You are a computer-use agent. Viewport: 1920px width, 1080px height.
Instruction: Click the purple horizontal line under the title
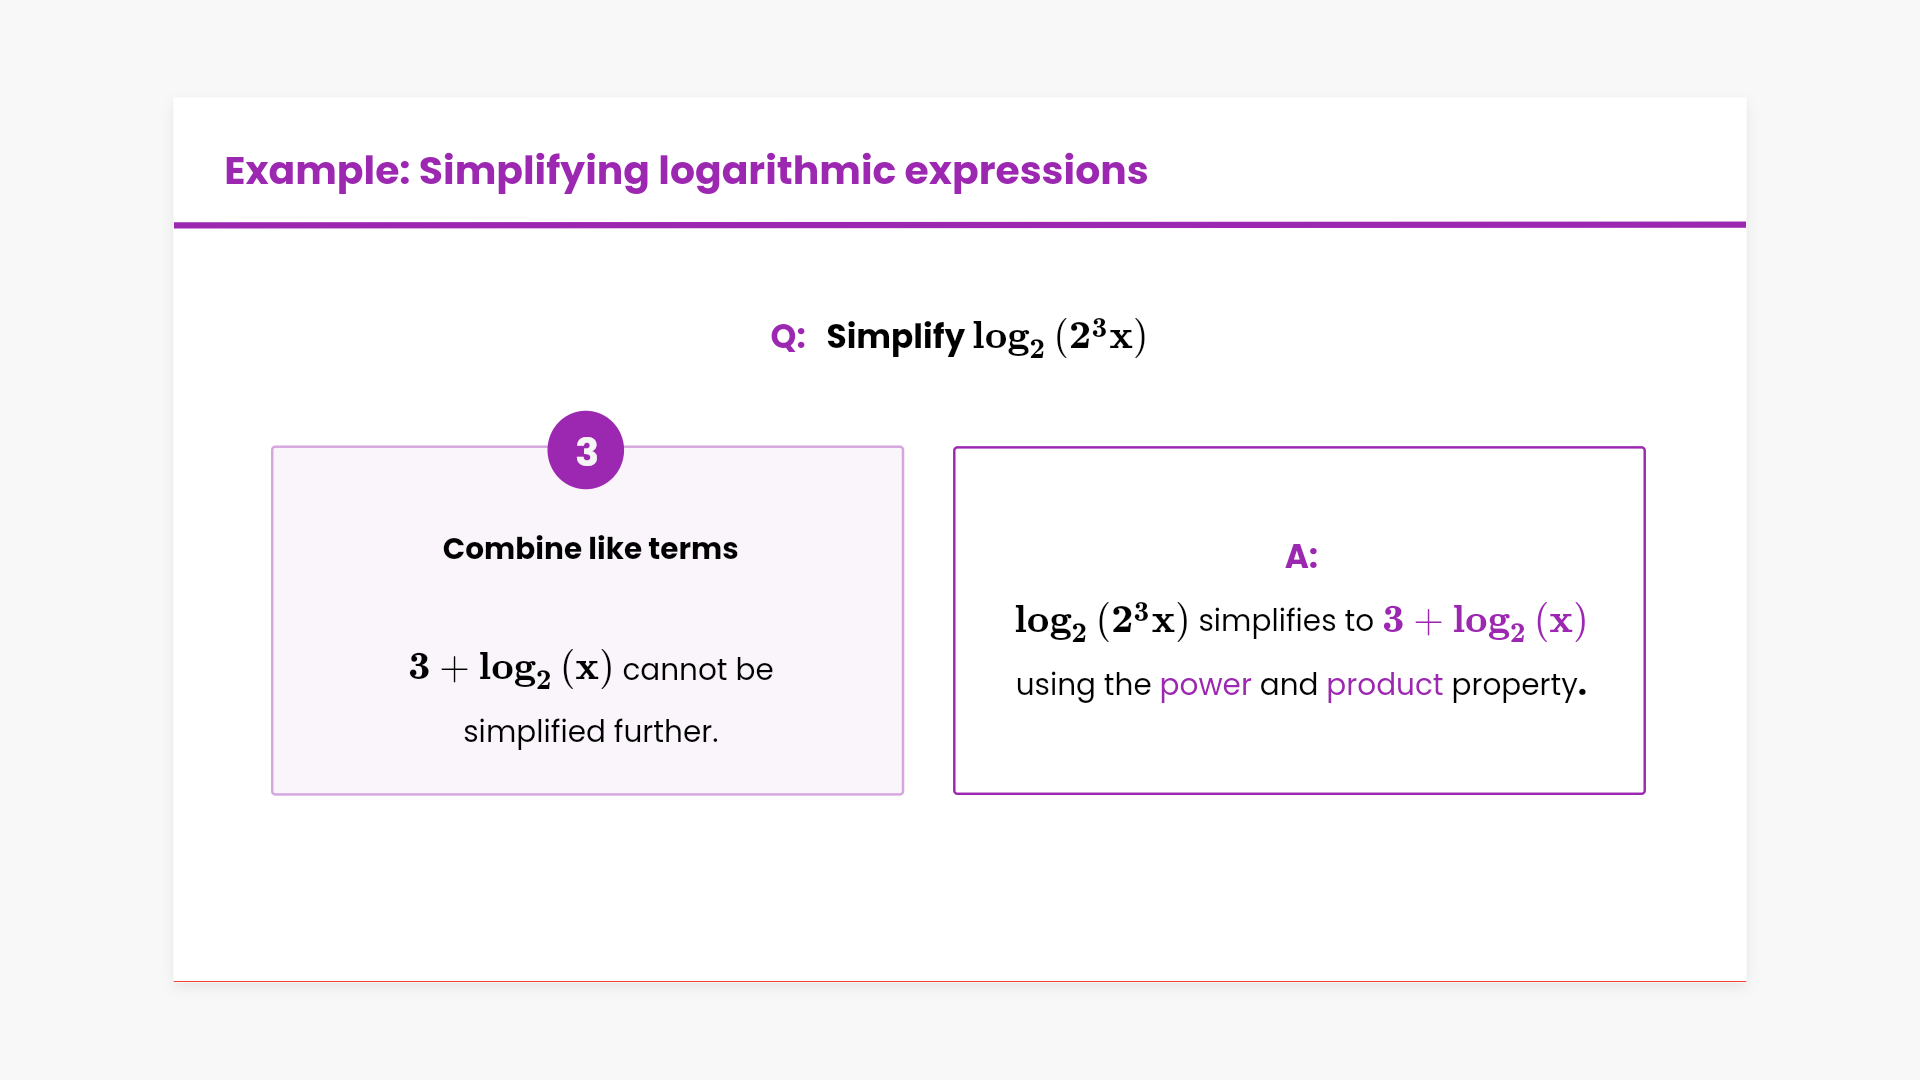click(960, 225)
